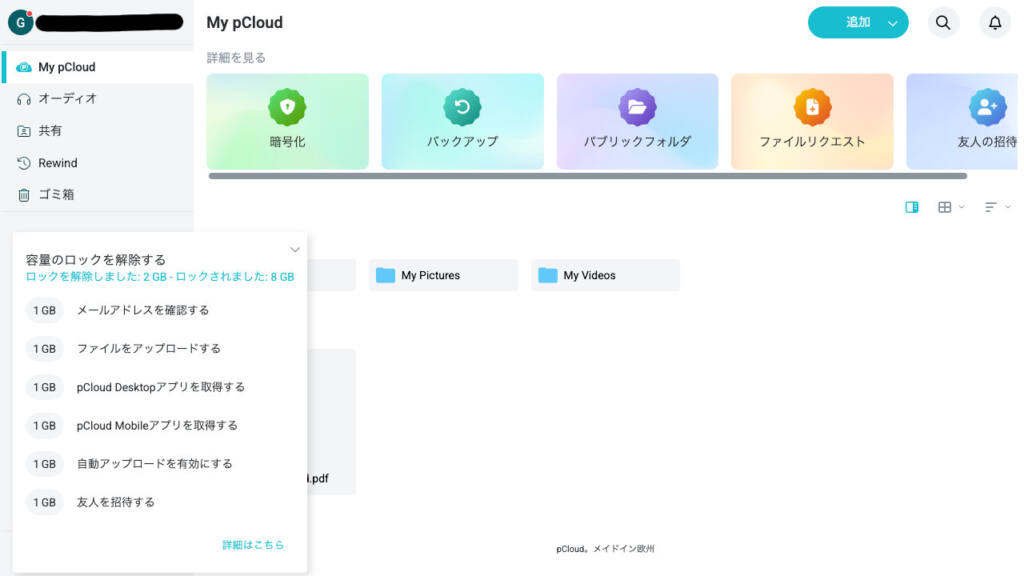Click the user avatar G
The image size is (1024, 576).
pyautogui.click(x=21, y=22)
